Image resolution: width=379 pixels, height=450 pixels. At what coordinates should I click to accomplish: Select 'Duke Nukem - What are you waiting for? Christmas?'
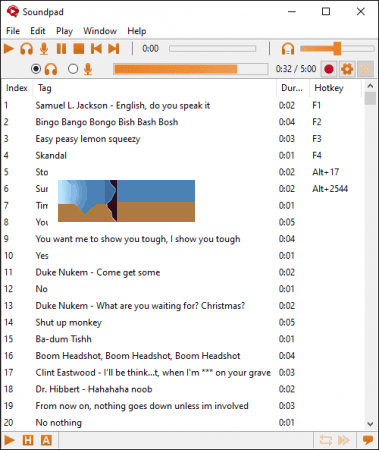tap(182, 306)
